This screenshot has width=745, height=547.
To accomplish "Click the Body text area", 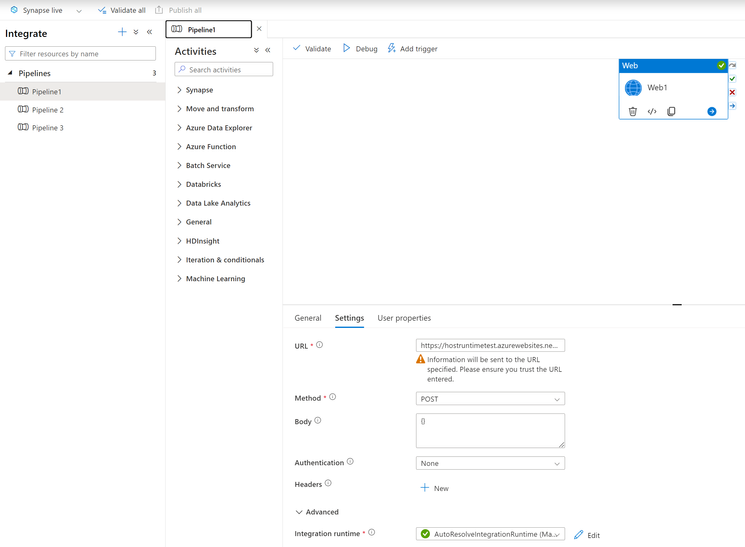I will coord(490,431).
